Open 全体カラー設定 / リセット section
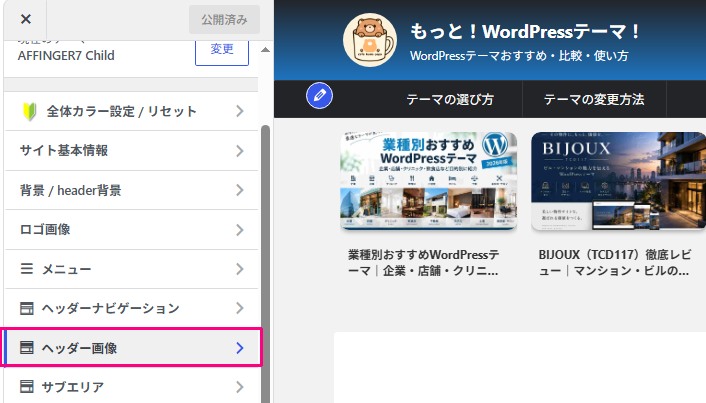This screenshot has width=706, height=403. point(131,111)
